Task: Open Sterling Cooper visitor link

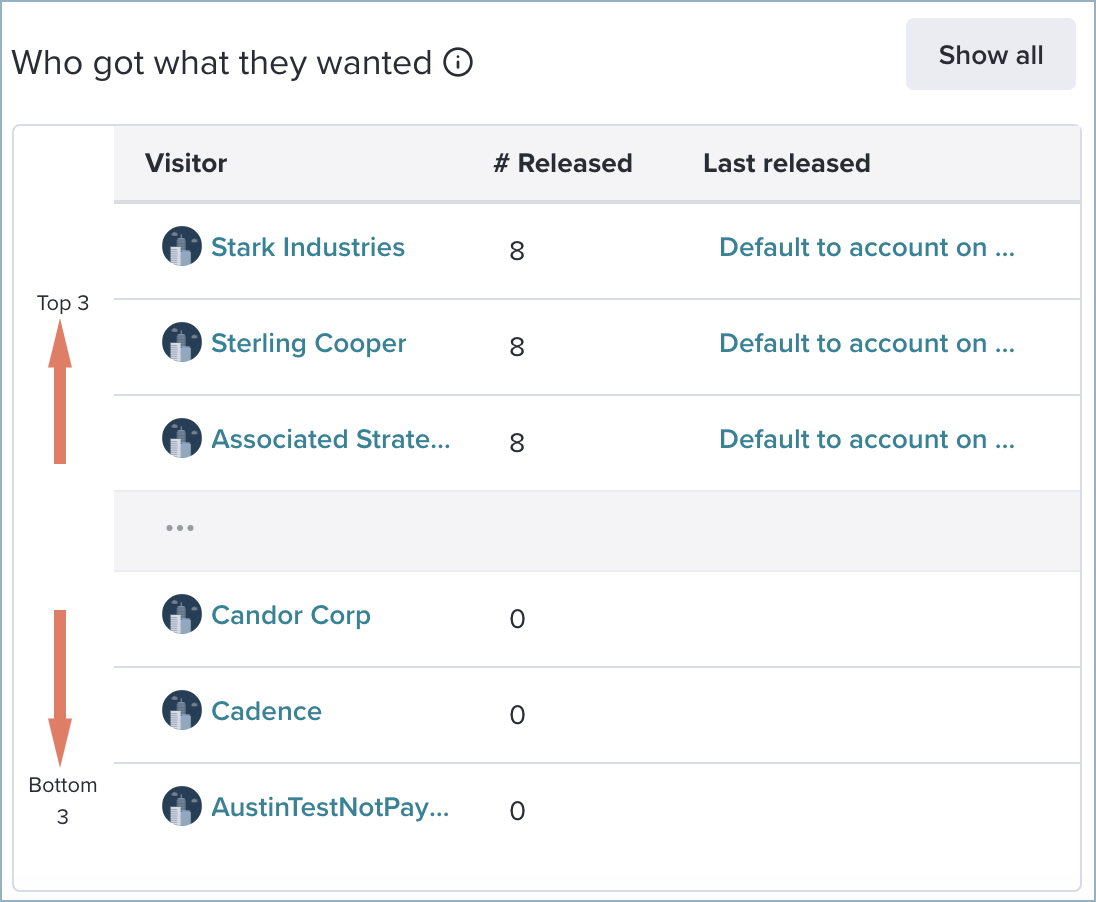Action: tap(308, 343)
